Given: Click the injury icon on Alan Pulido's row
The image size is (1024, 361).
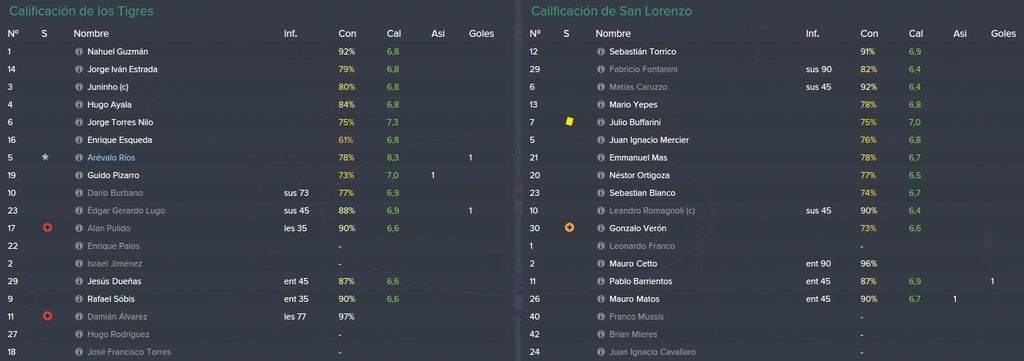Looking at the screenshot, I should pos(47,228).
